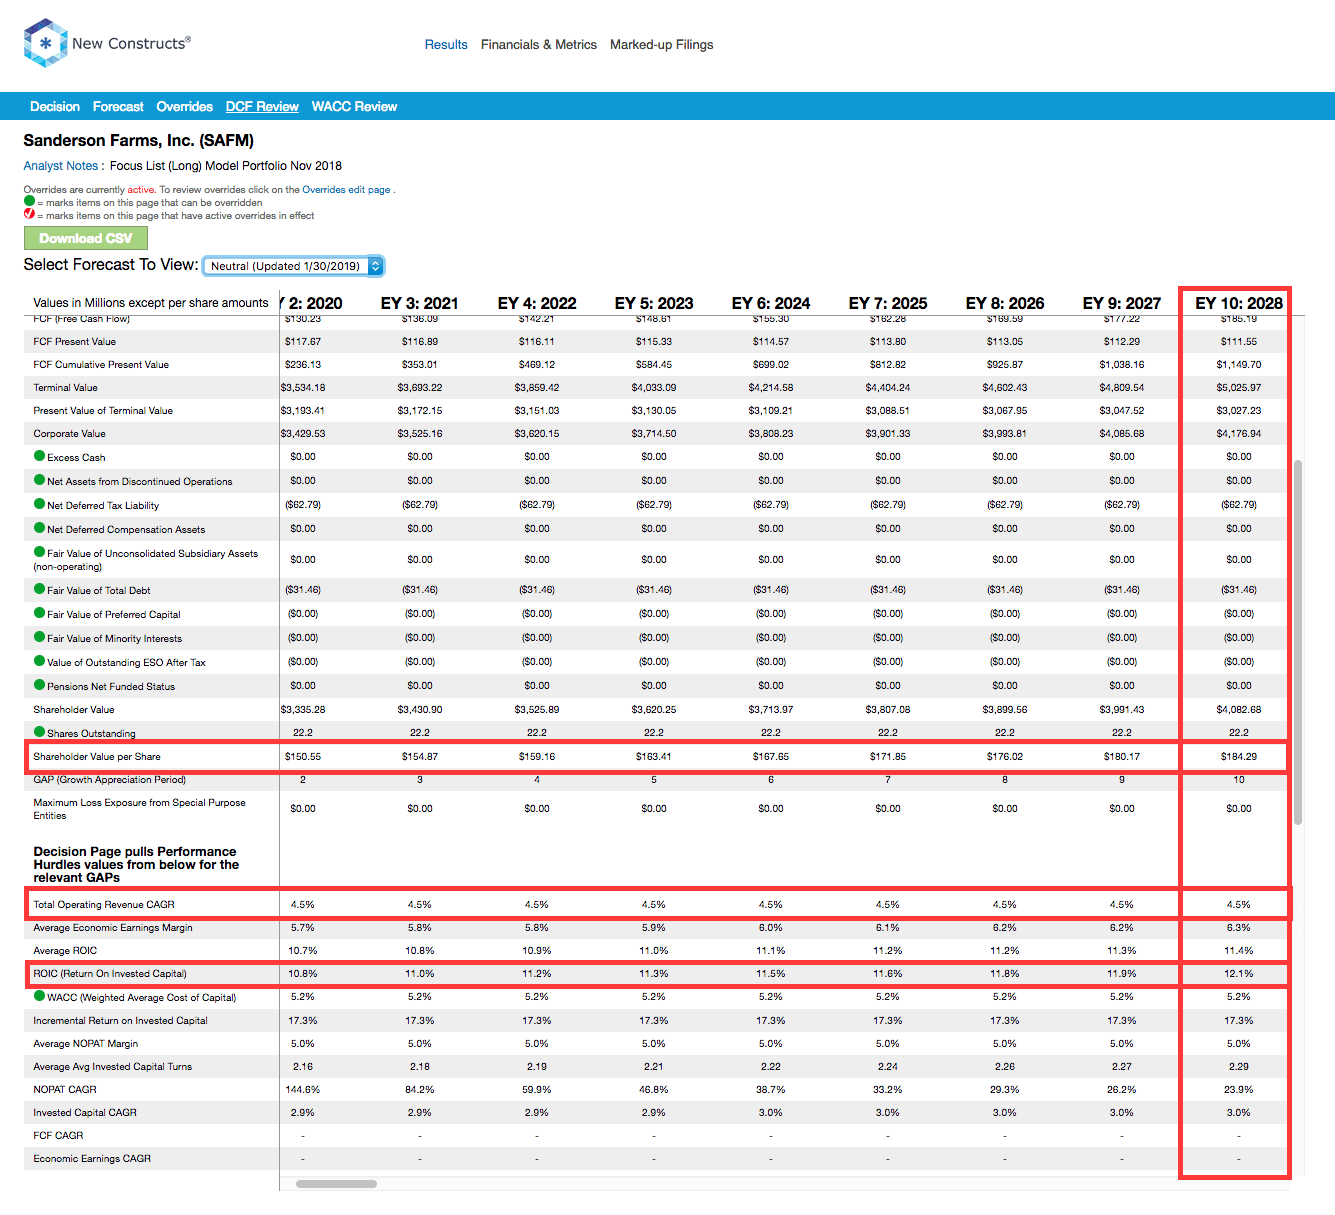Click the $4,176.94 Corporate Value cell
The width and height of the screenshot is (1335, 1215).
pos(1238,434)
